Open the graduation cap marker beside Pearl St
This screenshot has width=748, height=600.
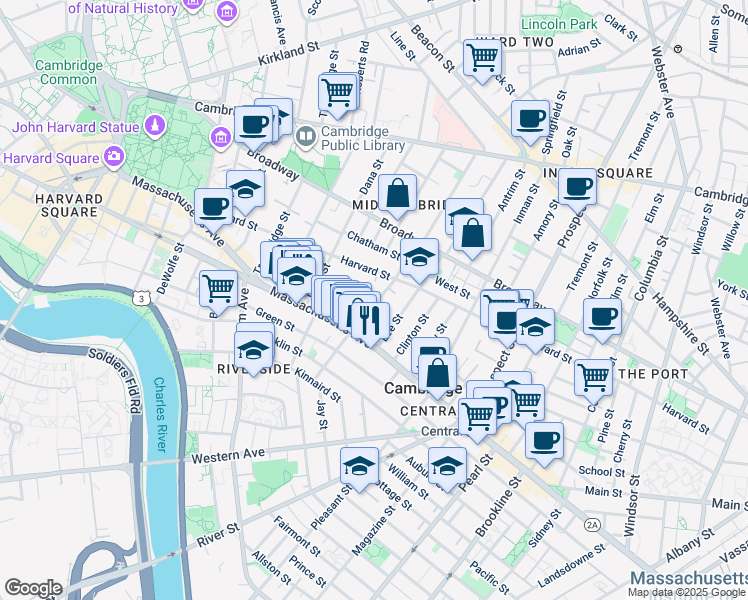tap(447, 469)
